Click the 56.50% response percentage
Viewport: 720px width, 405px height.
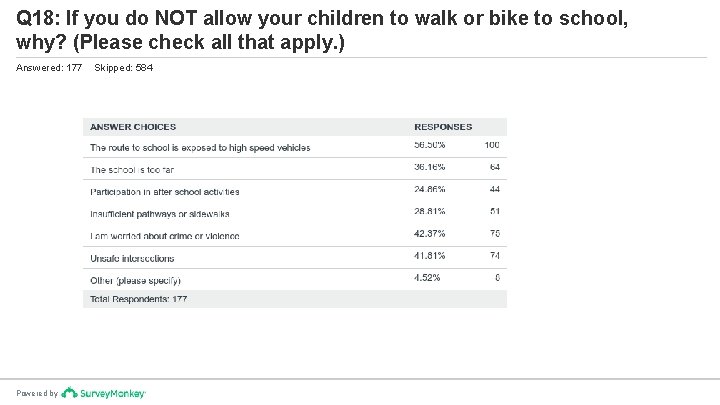coord(431,146)
